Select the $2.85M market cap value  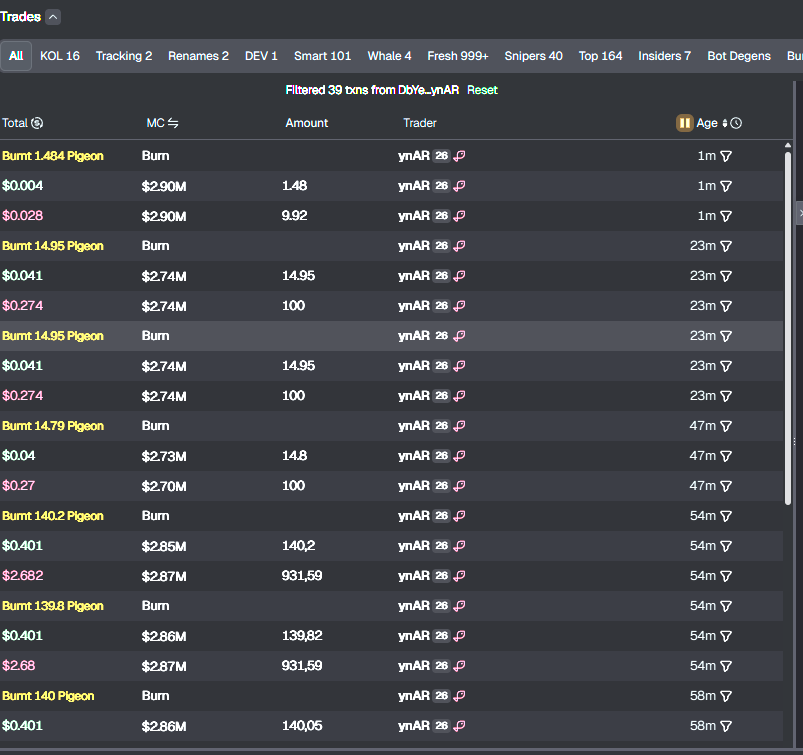coord(164,546)
